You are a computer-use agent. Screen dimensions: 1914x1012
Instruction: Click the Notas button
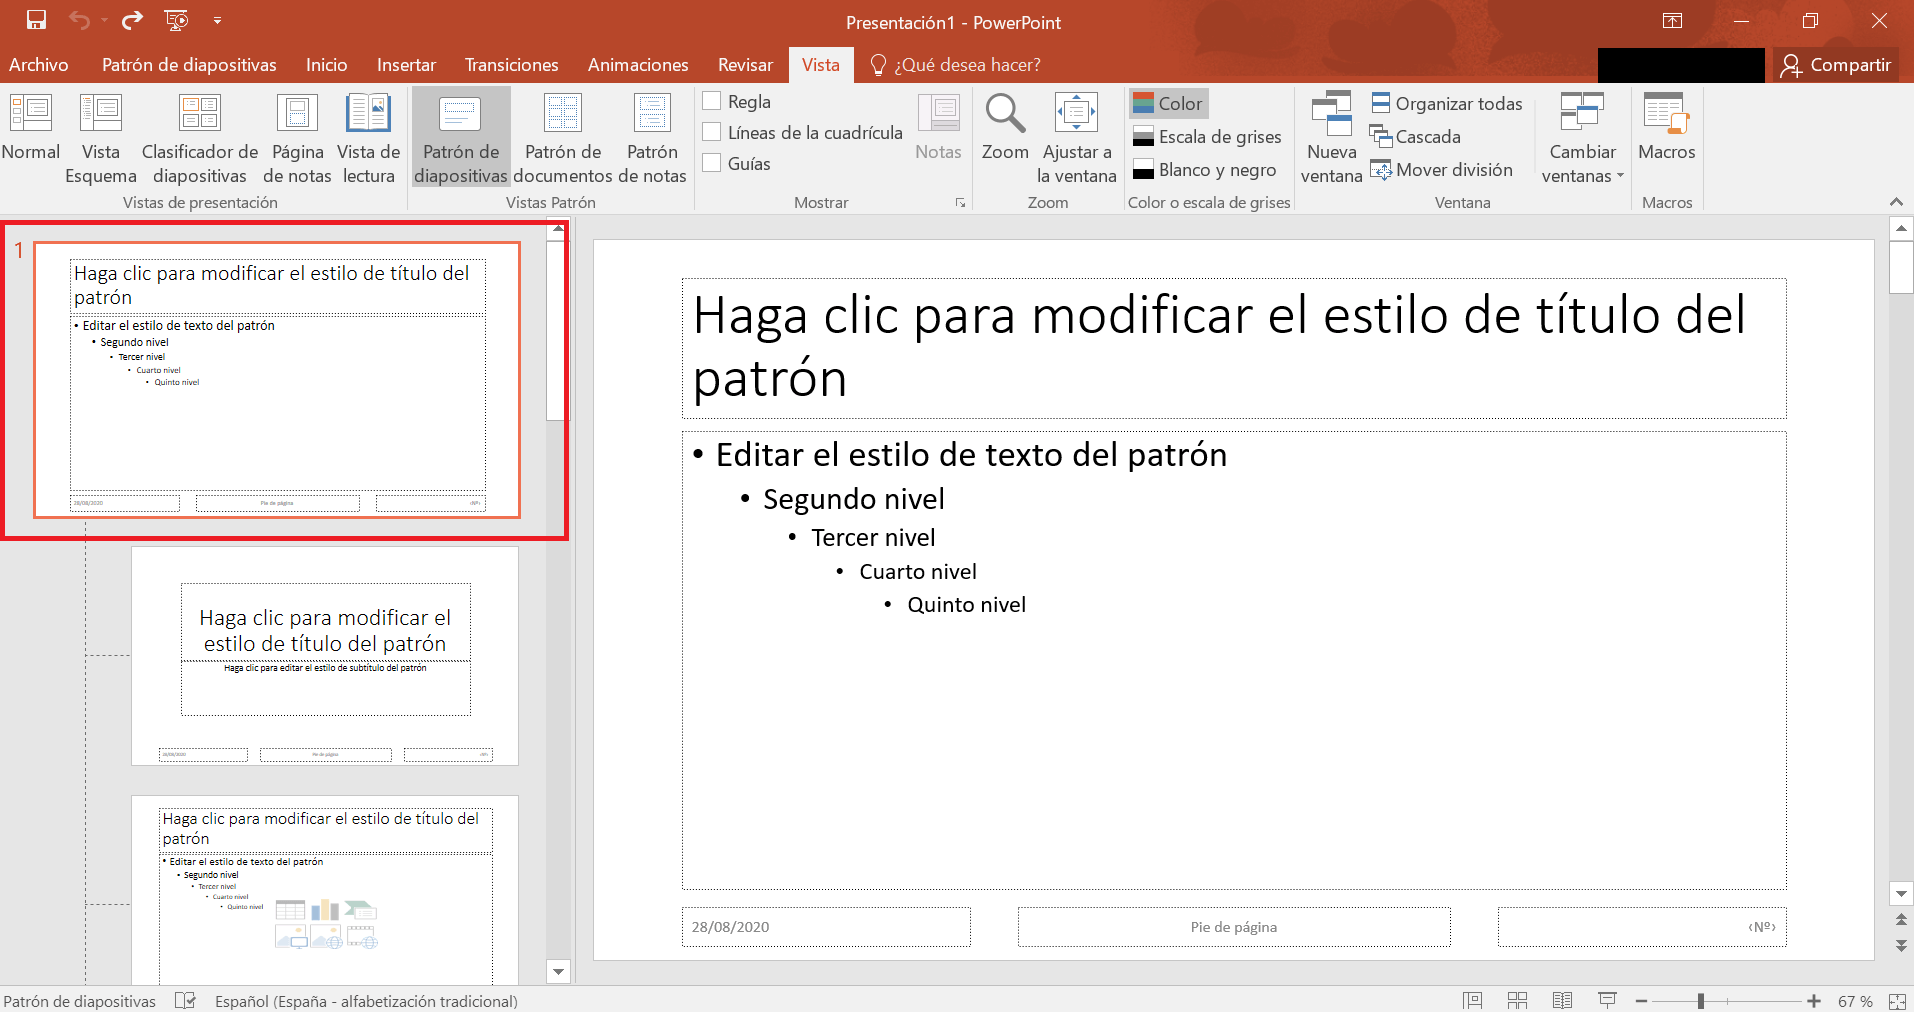point(938,127)
